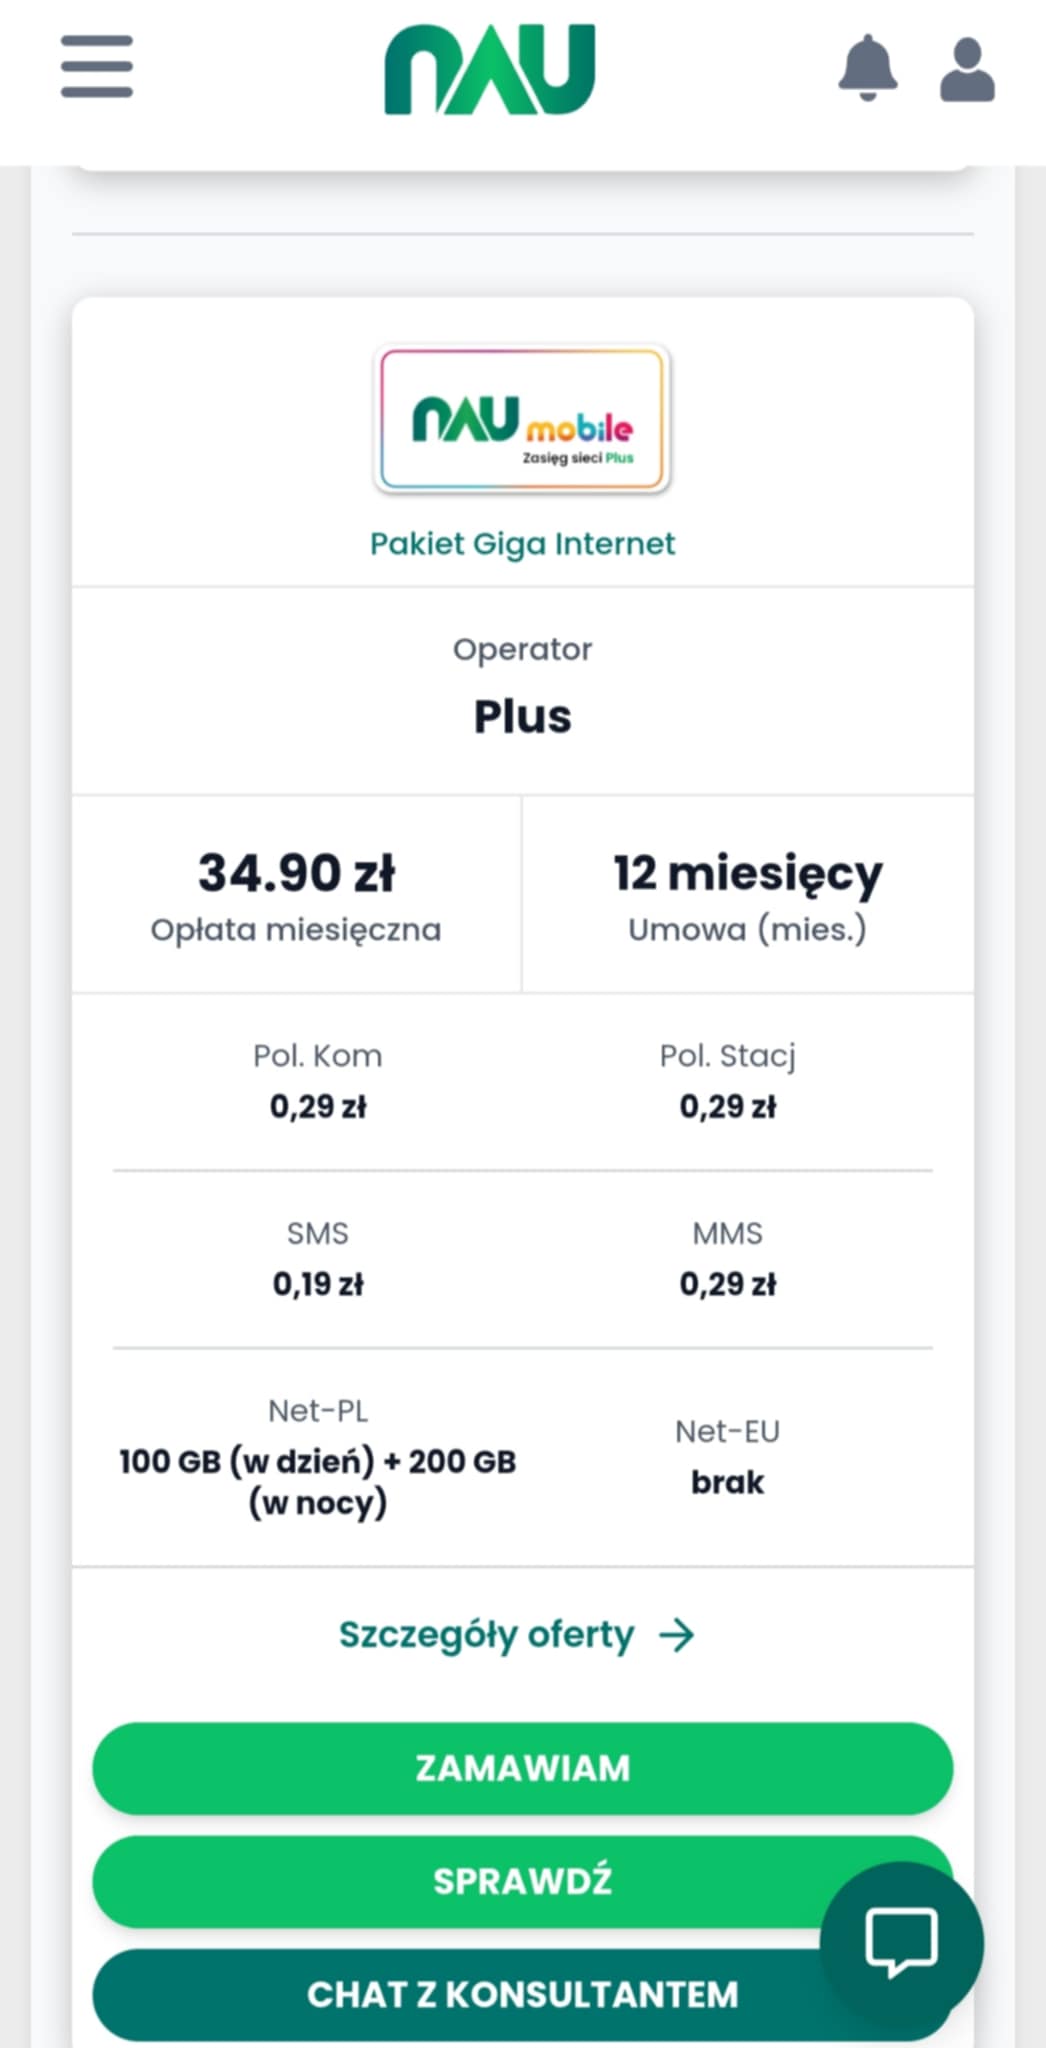1046x2048 pixels.
Task: Click the arrow next to Szczegóły oferty
Action: coord(677,1636)
